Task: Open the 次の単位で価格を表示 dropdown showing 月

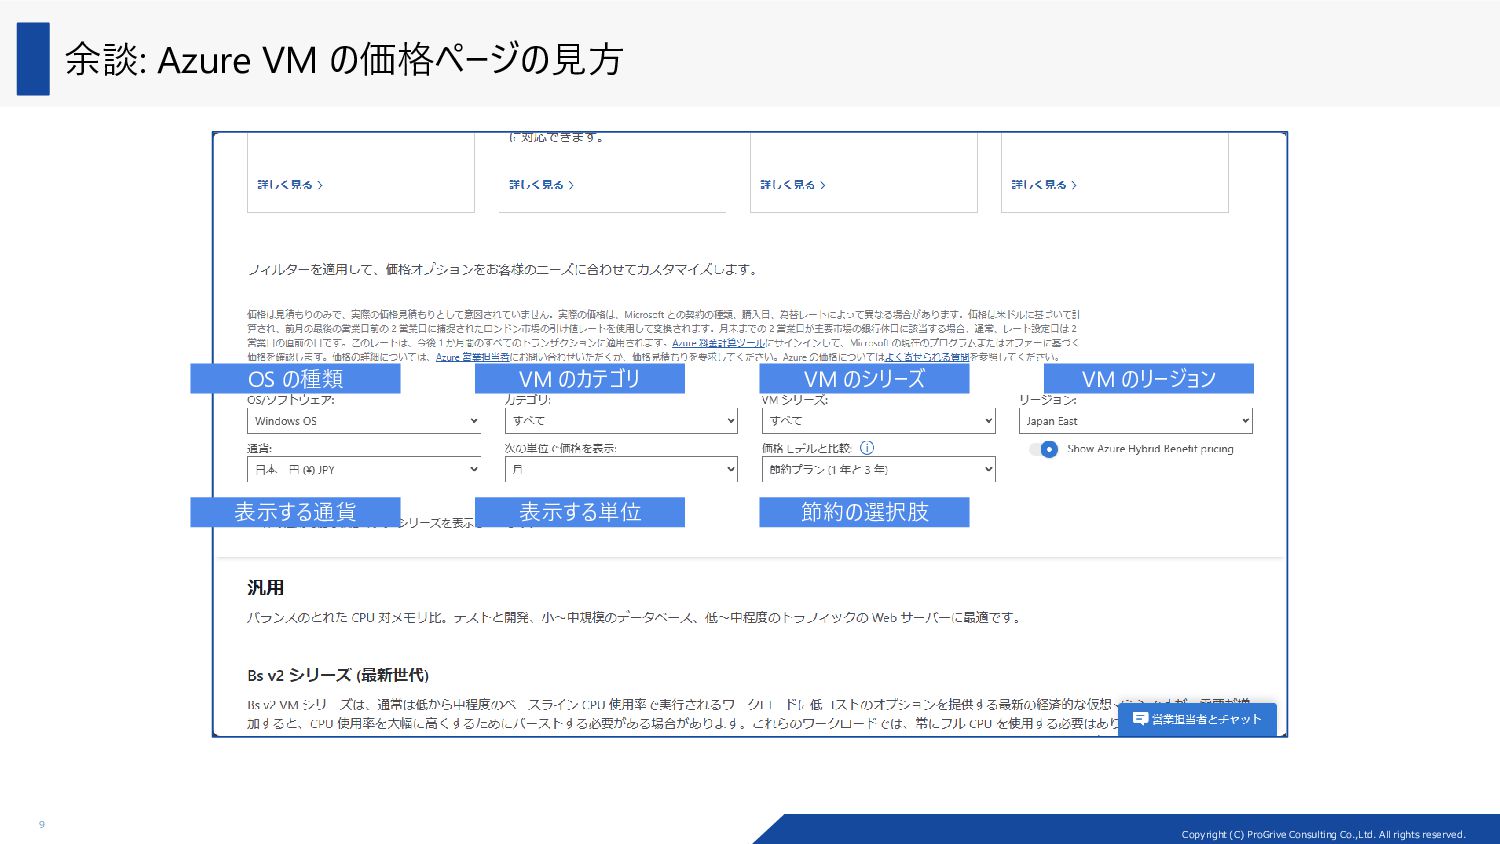Action: click(x=622, y=469)
